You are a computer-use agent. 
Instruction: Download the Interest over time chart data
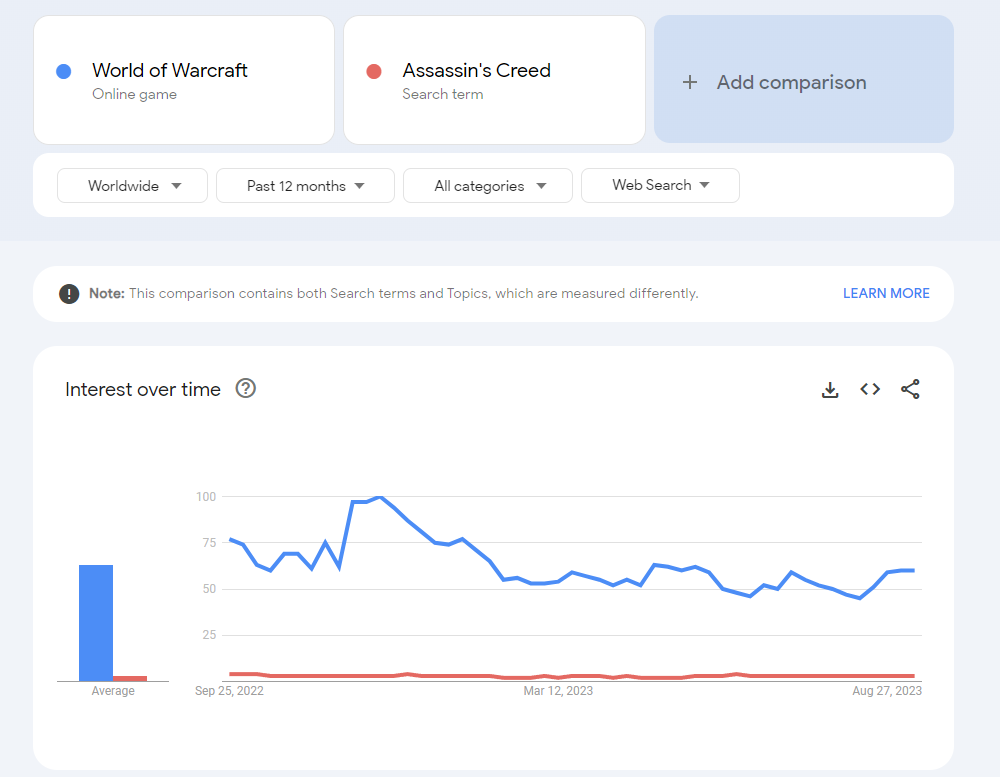point(830,389)
